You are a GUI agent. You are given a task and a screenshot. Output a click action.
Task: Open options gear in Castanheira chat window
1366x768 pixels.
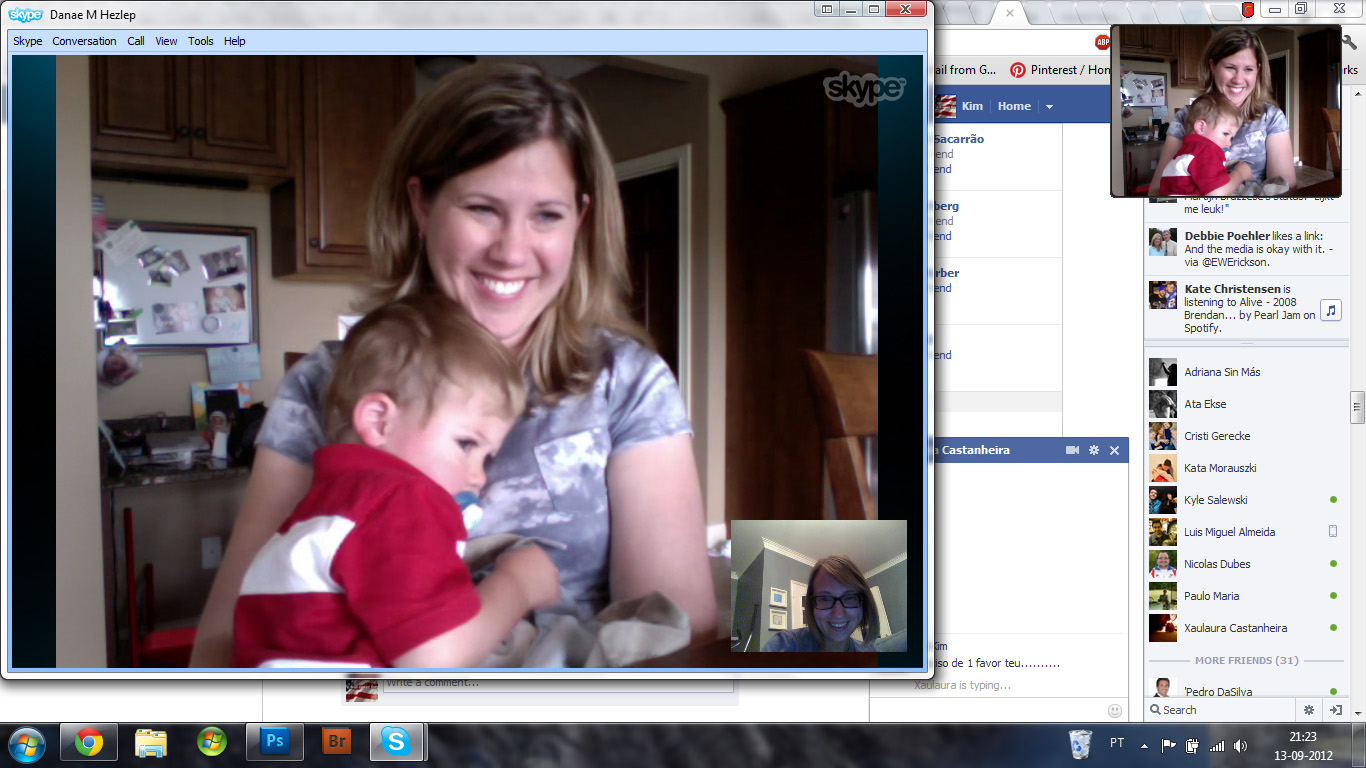tap(1094, 450)
